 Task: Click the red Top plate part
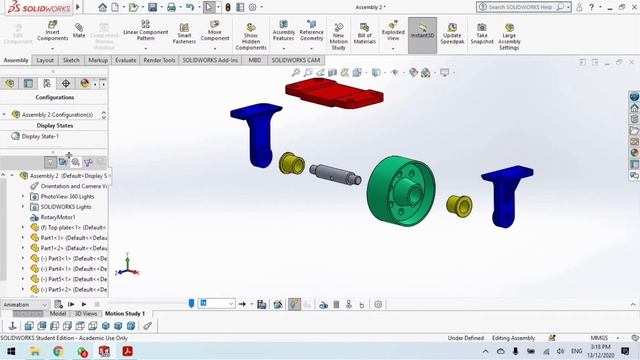click(x=334, y=93)
